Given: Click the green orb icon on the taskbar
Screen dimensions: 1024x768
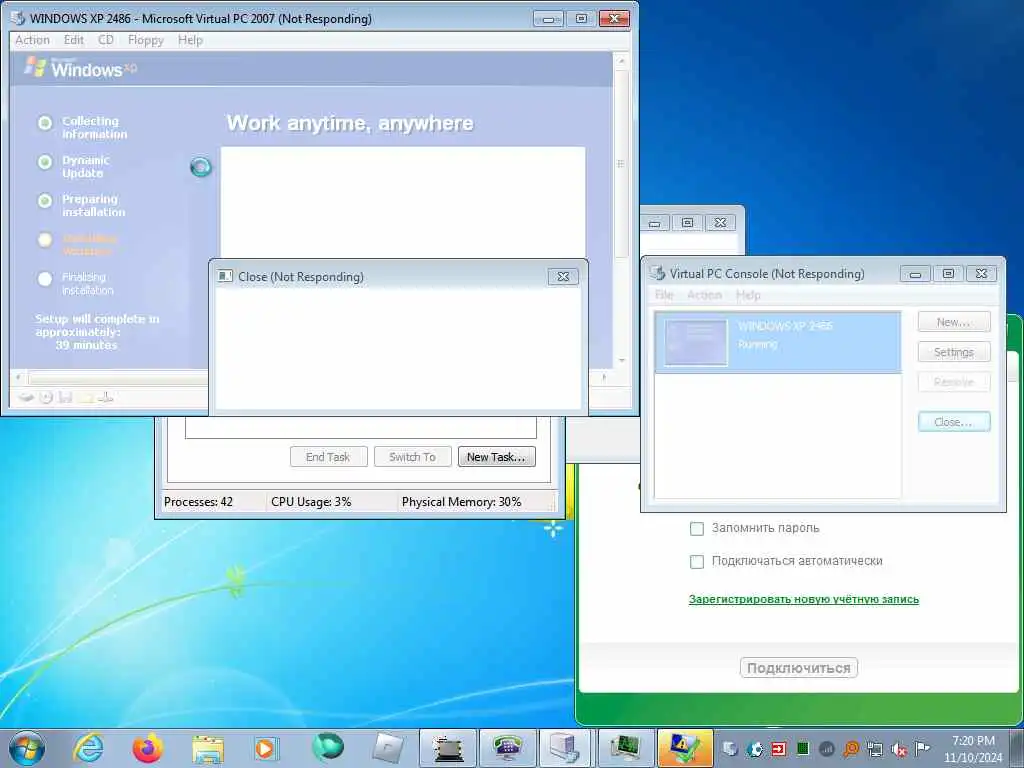Looking at the screenshot, I should [327, 746].
